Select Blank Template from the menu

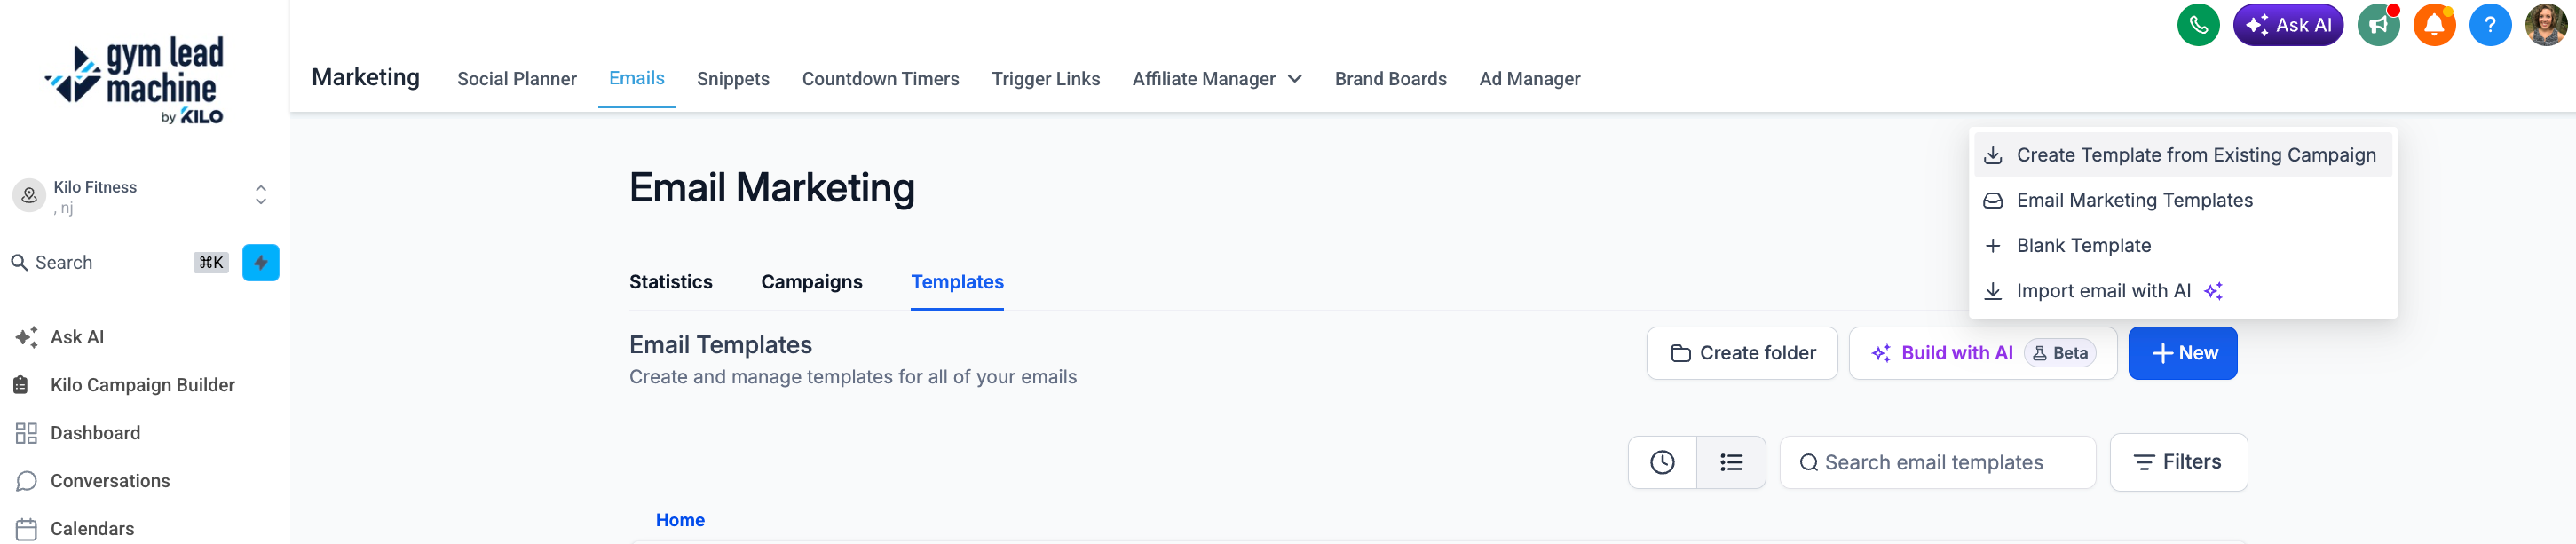tap(2083, 246)
